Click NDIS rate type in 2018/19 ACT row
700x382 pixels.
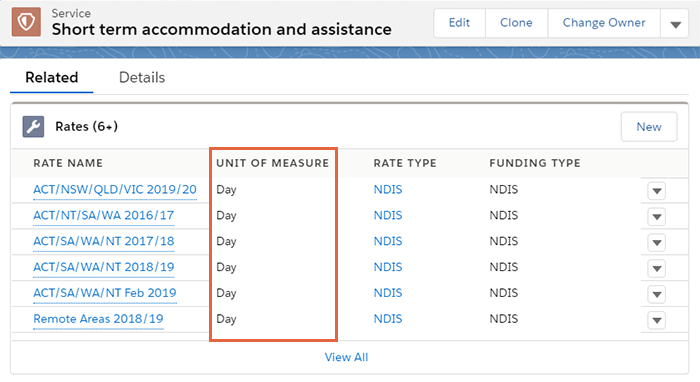pos(388,267)
